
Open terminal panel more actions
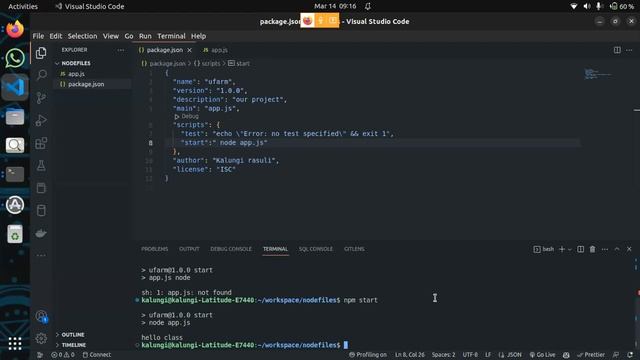[605, 249]
